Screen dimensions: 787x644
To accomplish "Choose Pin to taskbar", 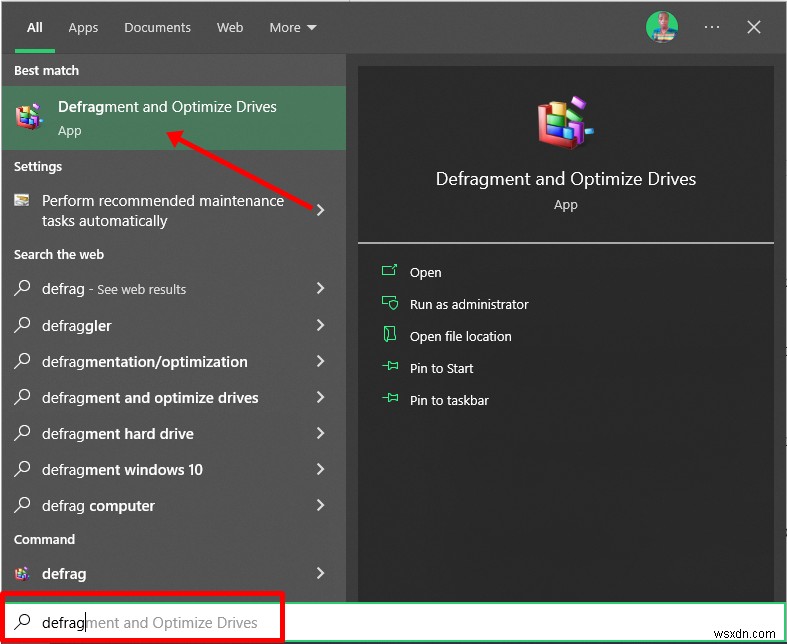I will pos(449,401).
